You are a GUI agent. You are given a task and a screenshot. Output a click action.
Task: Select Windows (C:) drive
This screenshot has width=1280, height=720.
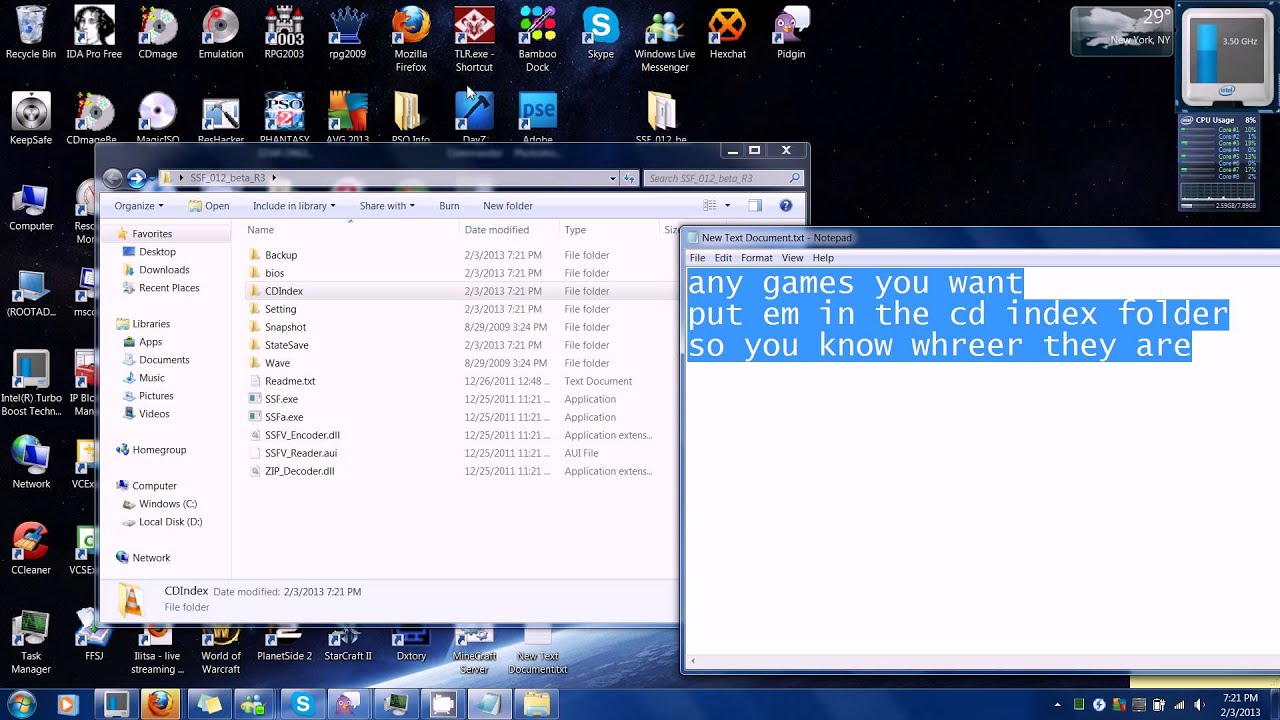pos(167,504)
